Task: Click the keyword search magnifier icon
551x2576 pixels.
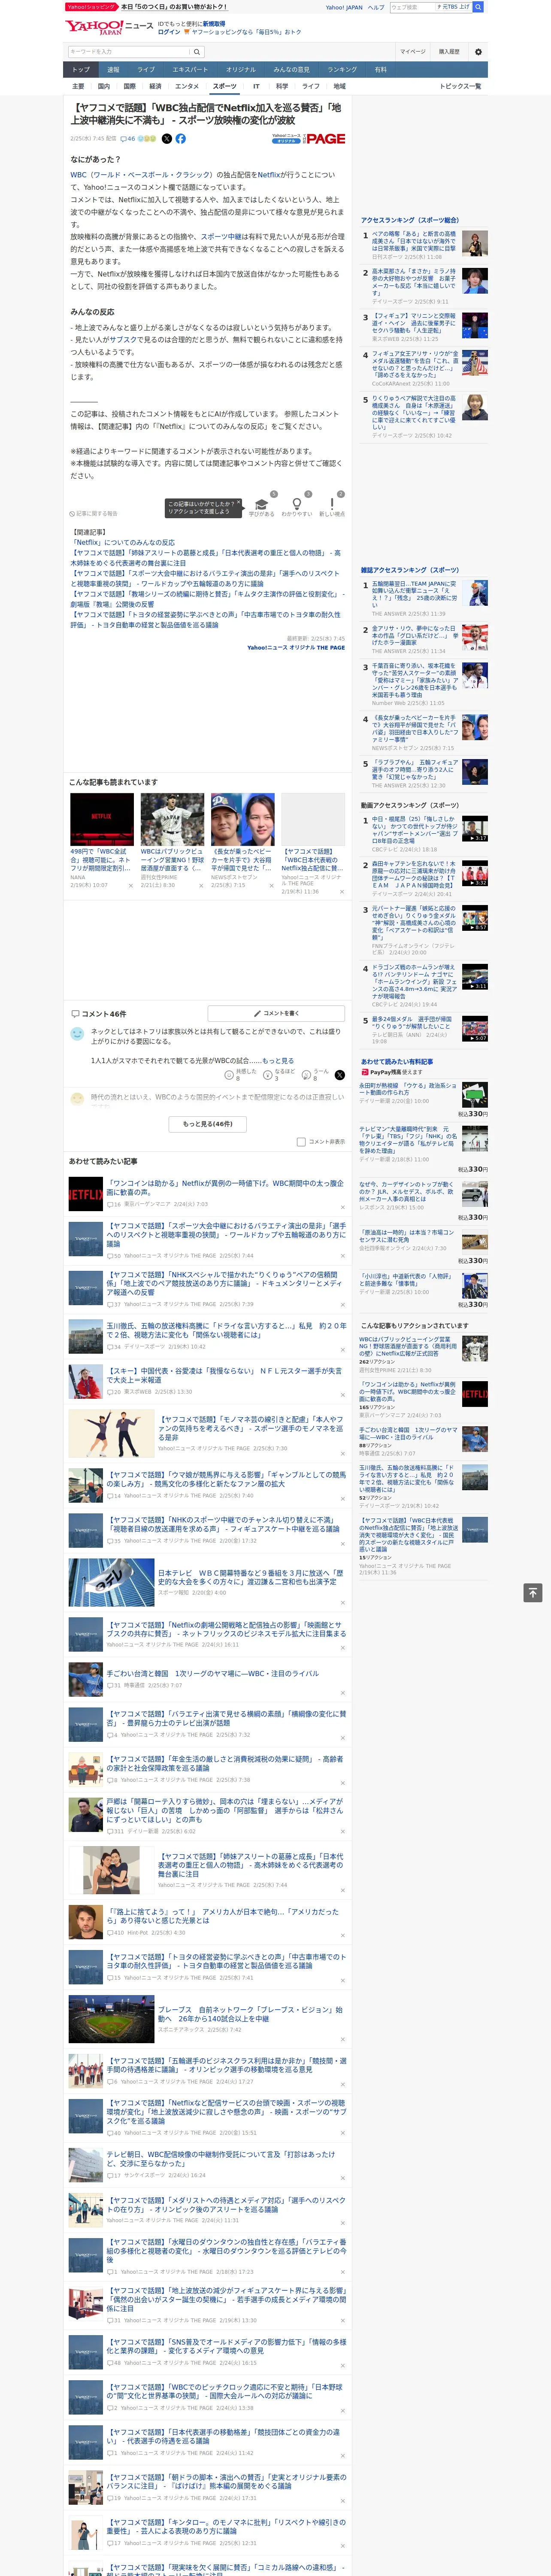Action: pos(197,51)
